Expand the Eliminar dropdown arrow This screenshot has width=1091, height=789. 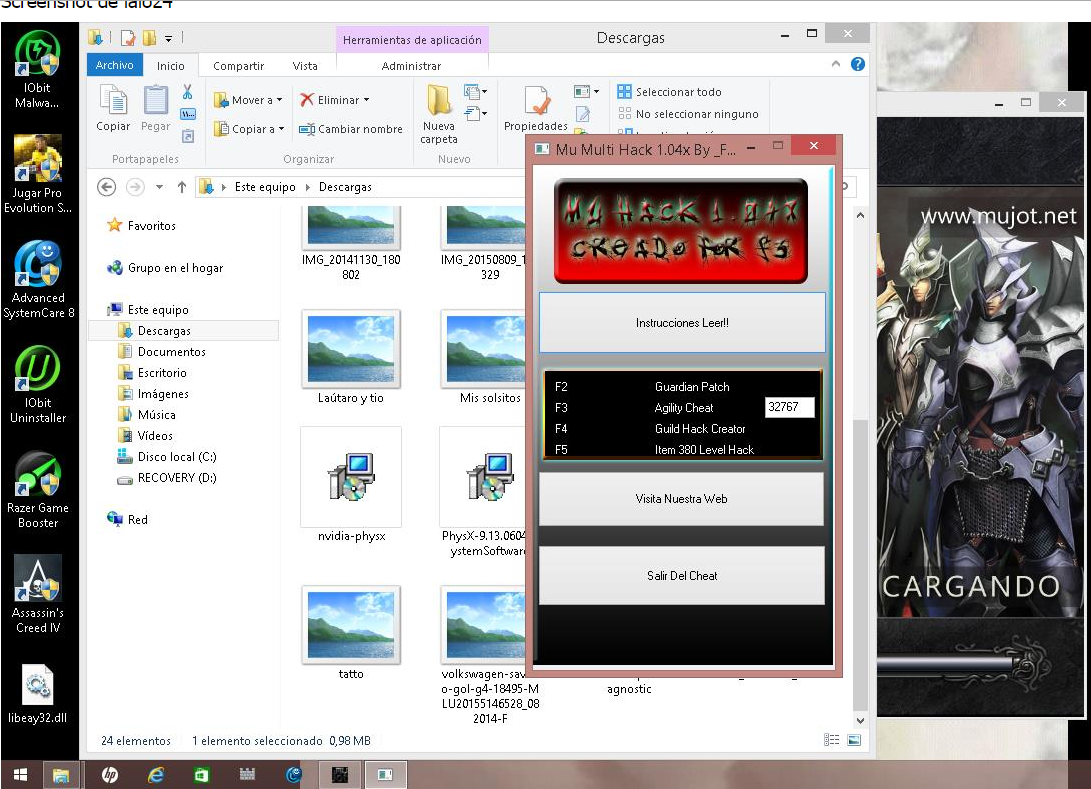[366, 100]
